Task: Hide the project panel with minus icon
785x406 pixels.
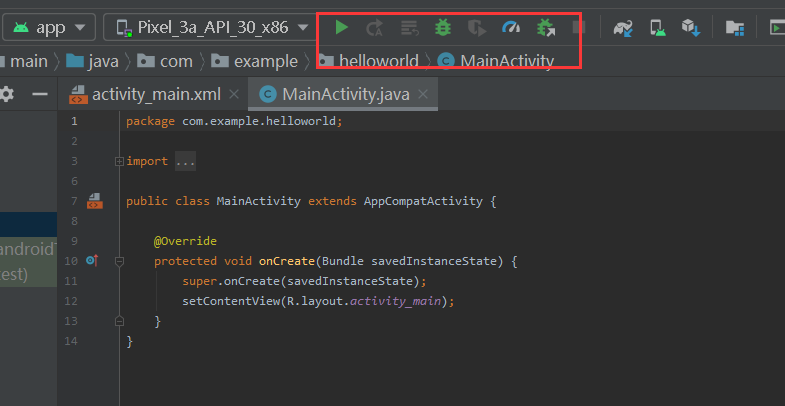Action: click(40, 94)
